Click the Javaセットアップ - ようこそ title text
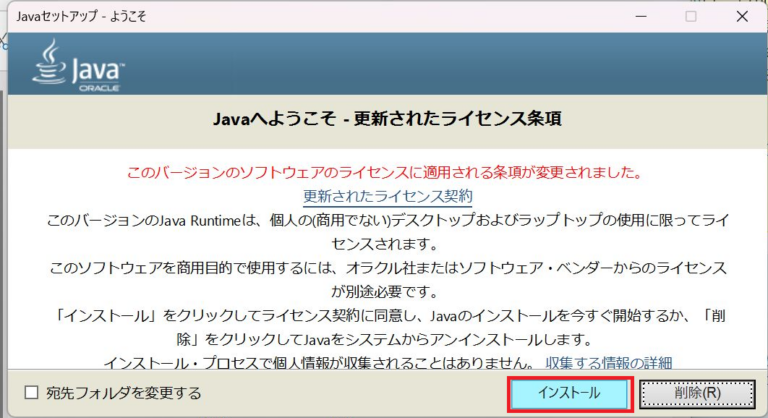Image resolution: width=768 pixels, height=418 pixels. pyautogui.click(x=81, y=16)
